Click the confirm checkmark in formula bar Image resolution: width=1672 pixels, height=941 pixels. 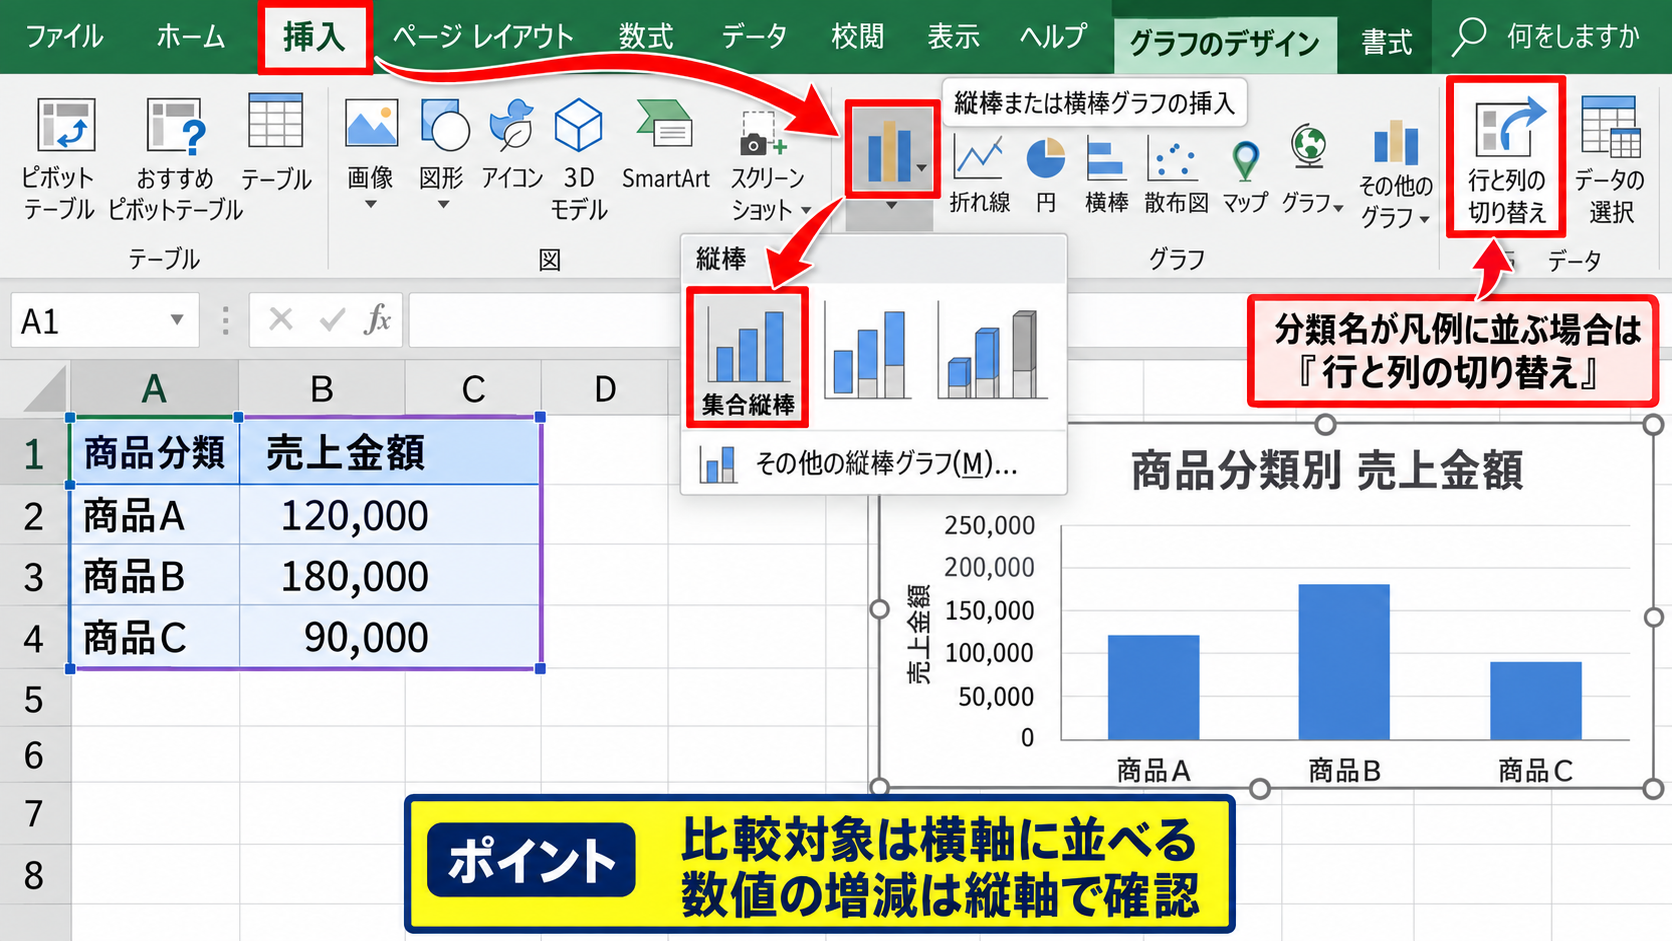331,320
